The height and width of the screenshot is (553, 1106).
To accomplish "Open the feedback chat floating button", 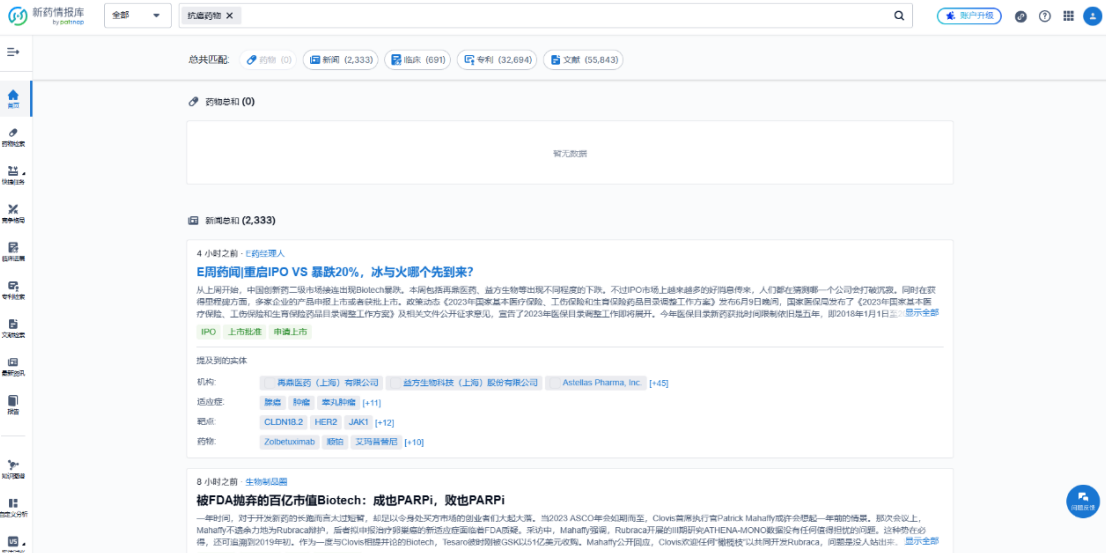I will (x=1082, y=500).
